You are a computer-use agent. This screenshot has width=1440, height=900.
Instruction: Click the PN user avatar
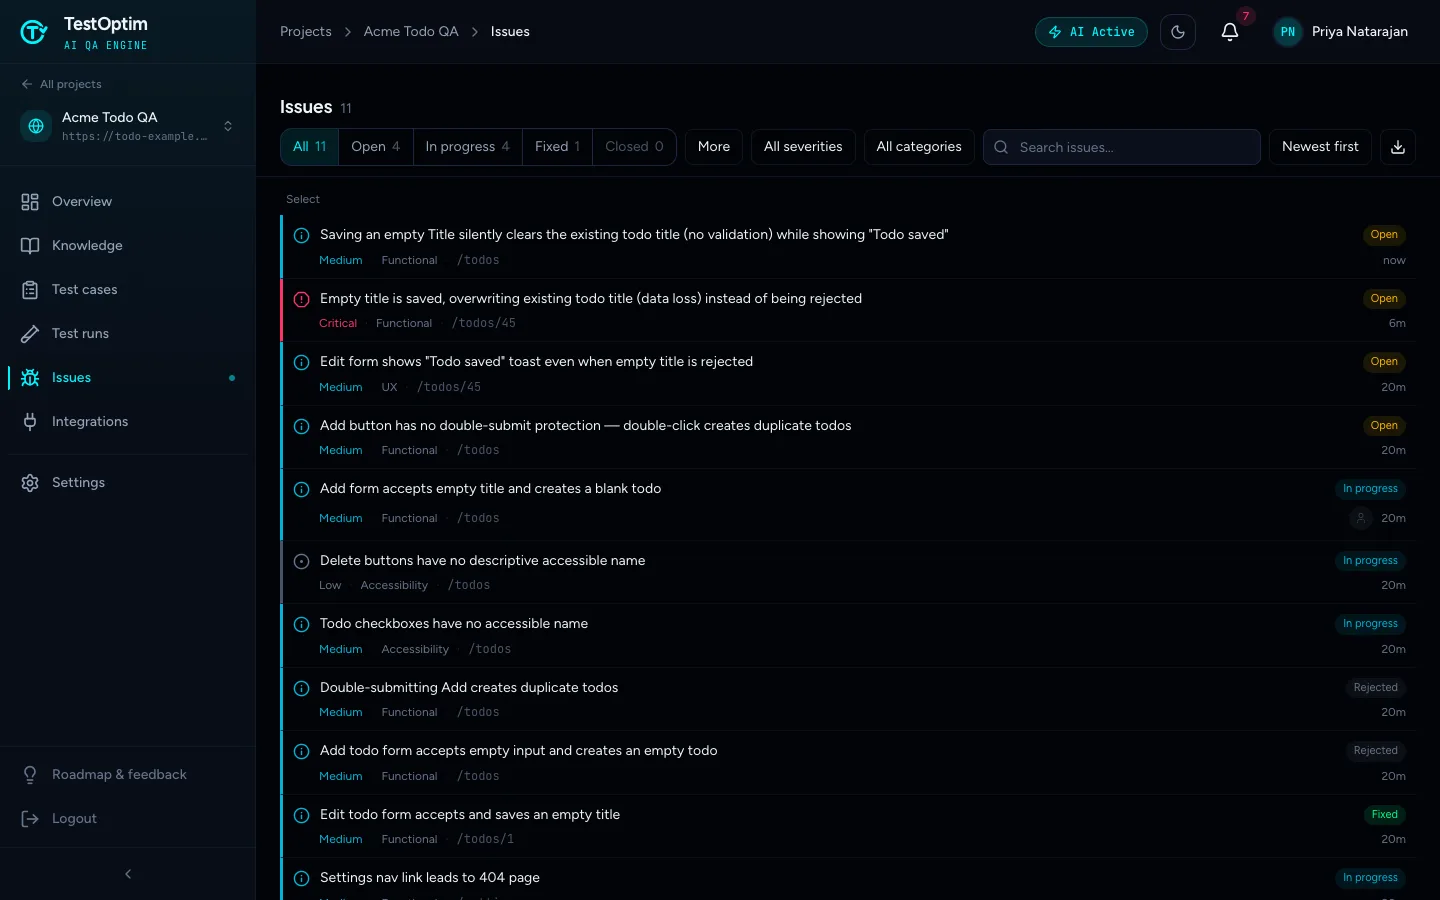pos(1288,32)
